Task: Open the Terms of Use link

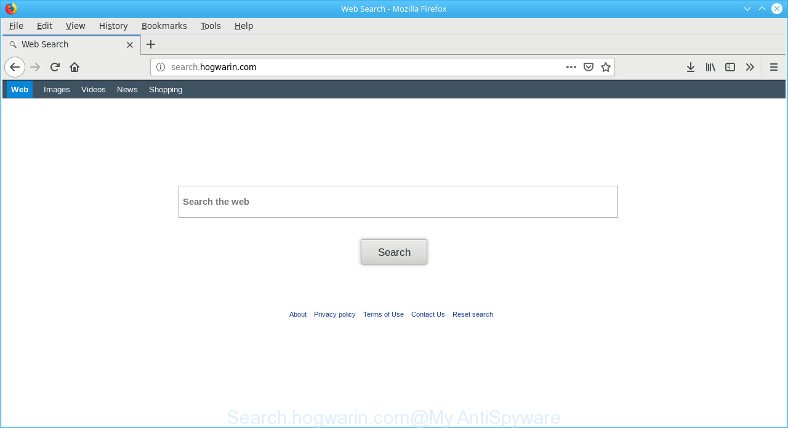Action: [x=383, y=314]
